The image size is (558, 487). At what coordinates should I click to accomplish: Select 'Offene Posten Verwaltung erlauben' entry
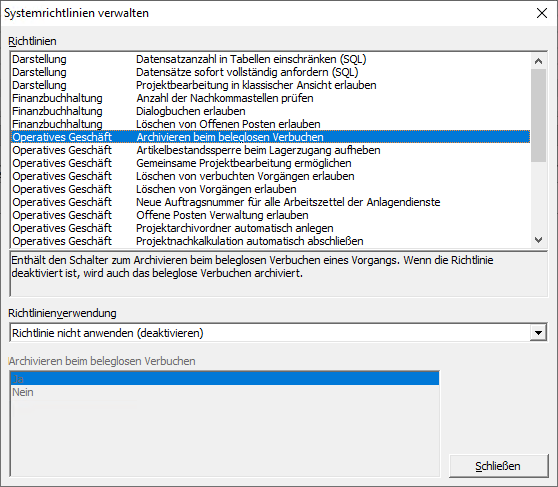[270, 215]
